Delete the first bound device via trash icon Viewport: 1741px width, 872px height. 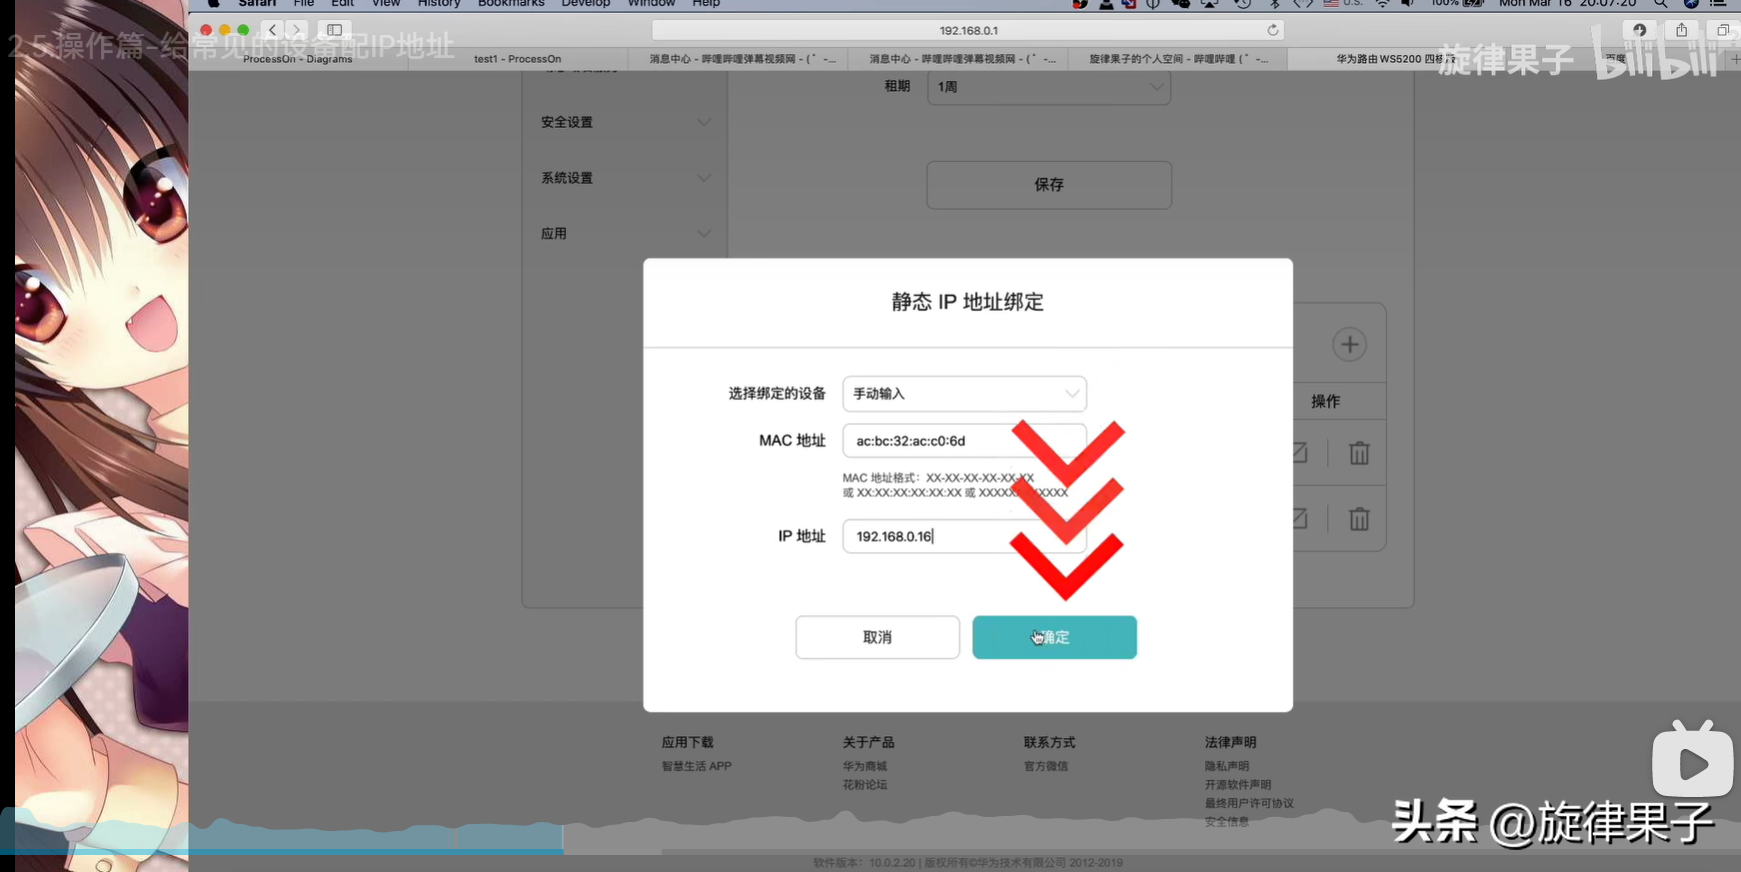click(1358, 453)
